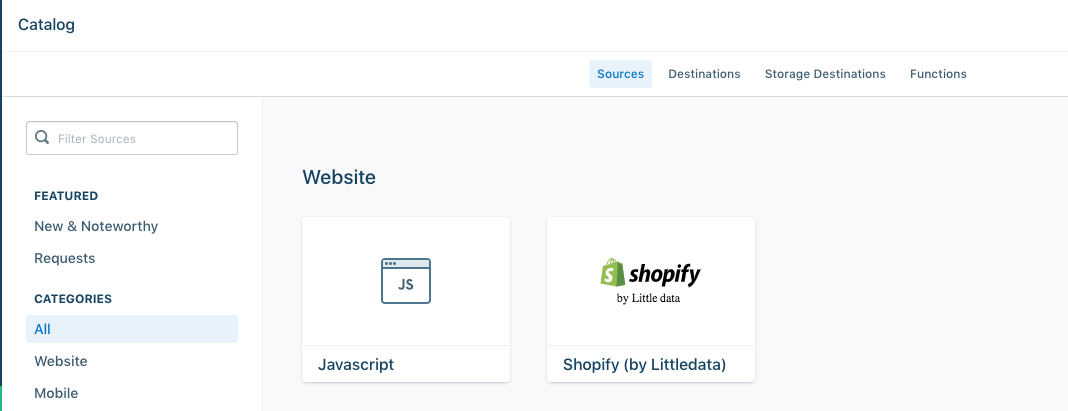Show the Mobile category sources

(x=56, y=393)
